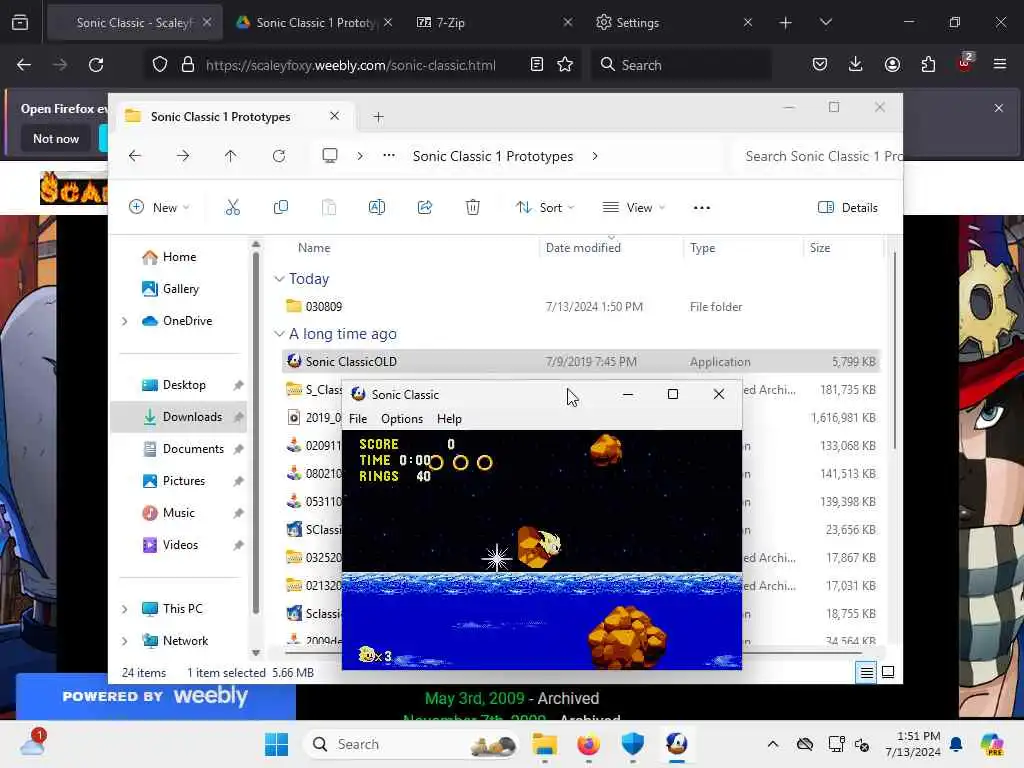Viewport: 1024px width, 768px height.
Task: Open Firefox list all tabs dropdown
Action: click(826, 23)
